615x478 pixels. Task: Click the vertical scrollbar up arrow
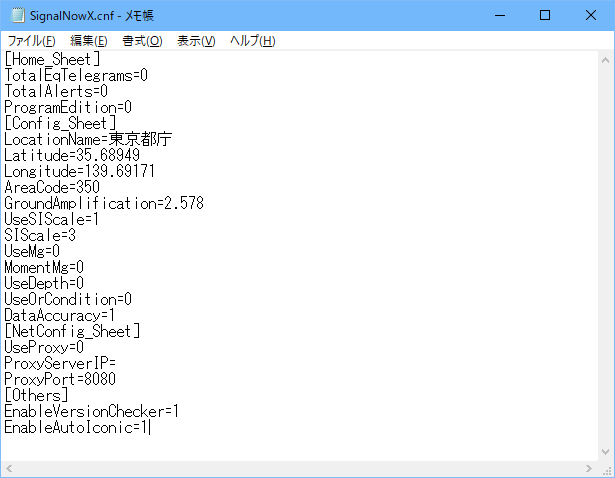[605, 59]
